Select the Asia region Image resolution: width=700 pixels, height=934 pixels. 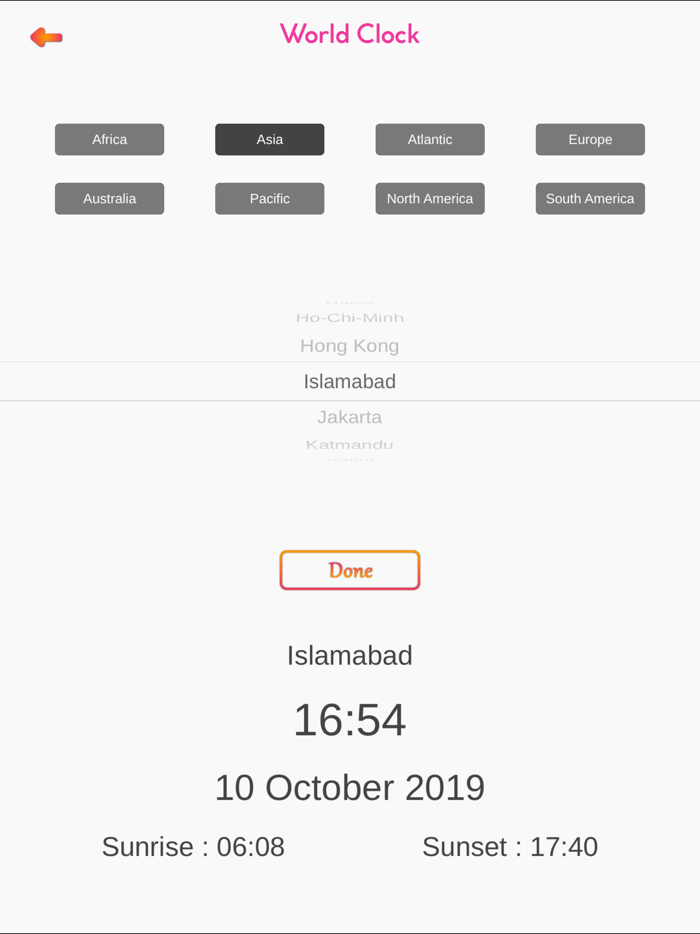[x=269, y=139]
